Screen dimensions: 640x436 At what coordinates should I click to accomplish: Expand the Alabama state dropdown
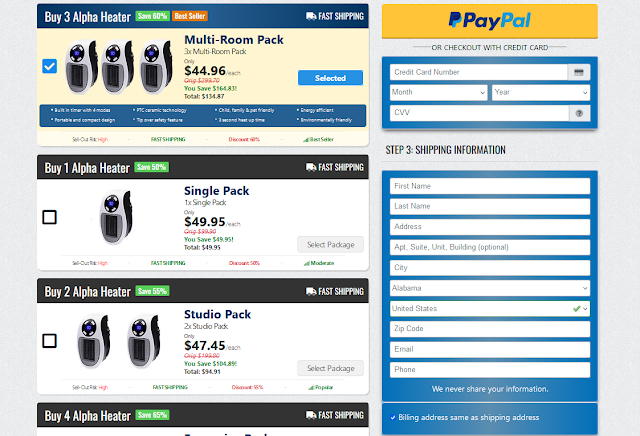(x=490, y=288)
